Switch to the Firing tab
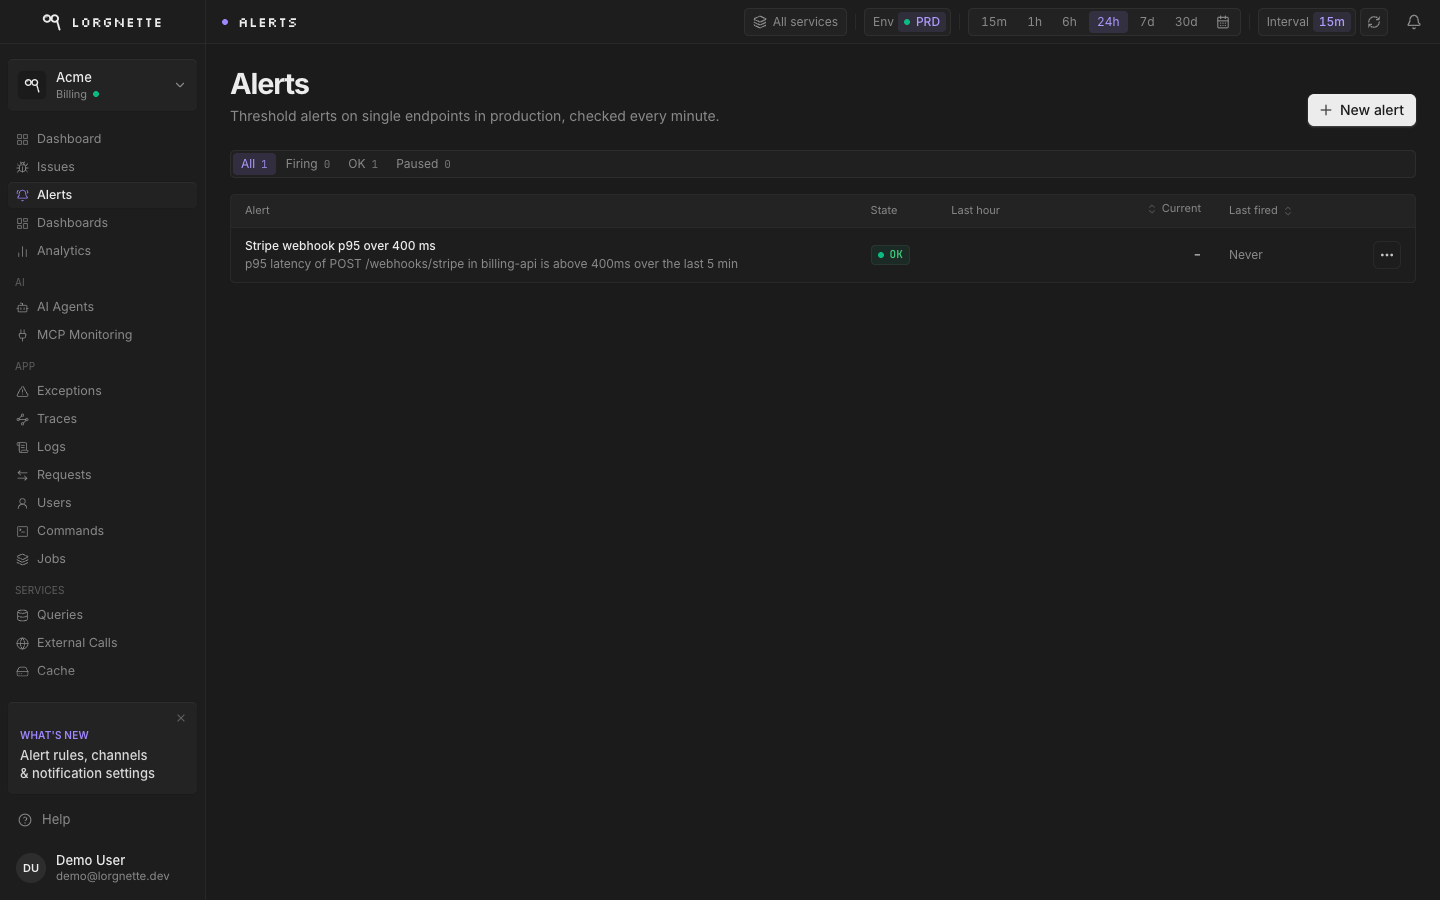This screenshot has height=900, width=1440. (308, 164)
